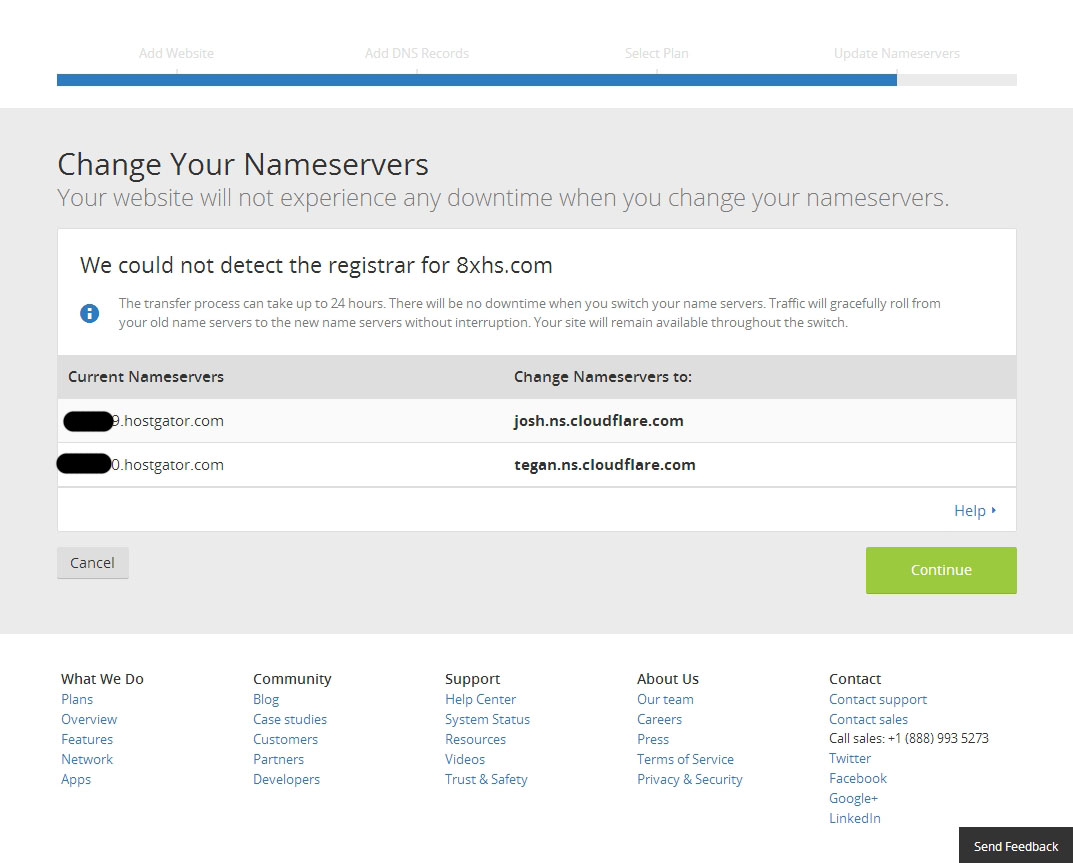Click the green Continue button
Image resolution: width=1073 pixels, height=863 pixels.
point(941,570)
